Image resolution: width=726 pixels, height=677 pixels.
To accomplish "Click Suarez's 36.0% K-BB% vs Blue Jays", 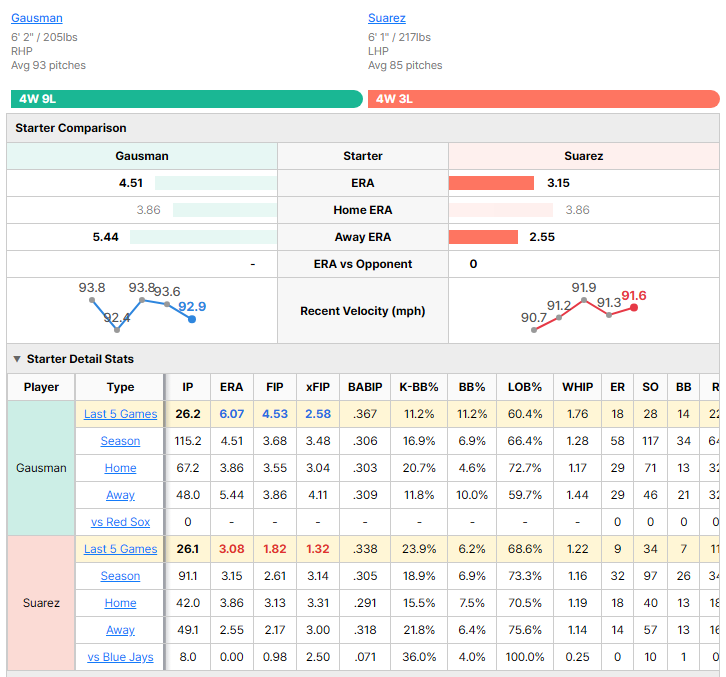I will 419,657.
